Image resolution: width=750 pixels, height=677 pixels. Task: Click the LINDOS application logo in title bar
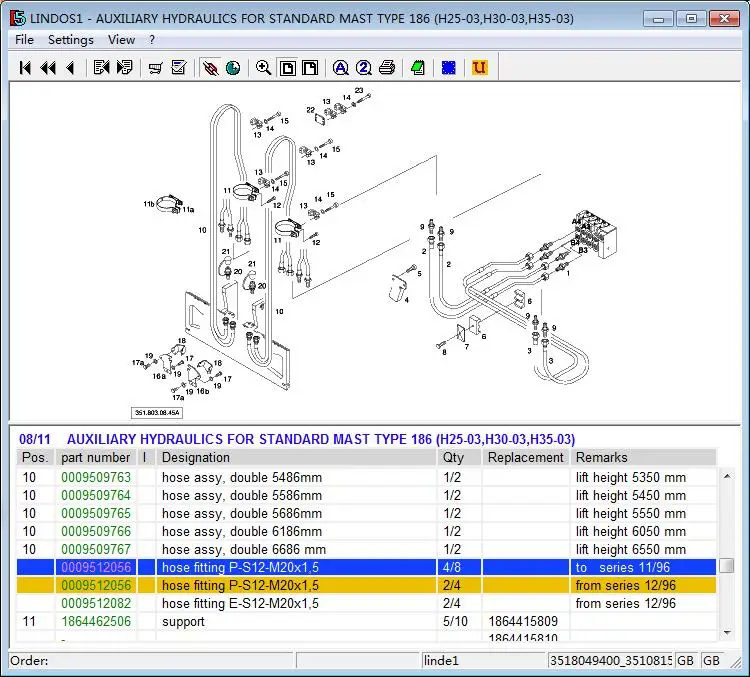pyautogui.click(x=18, y=19)
